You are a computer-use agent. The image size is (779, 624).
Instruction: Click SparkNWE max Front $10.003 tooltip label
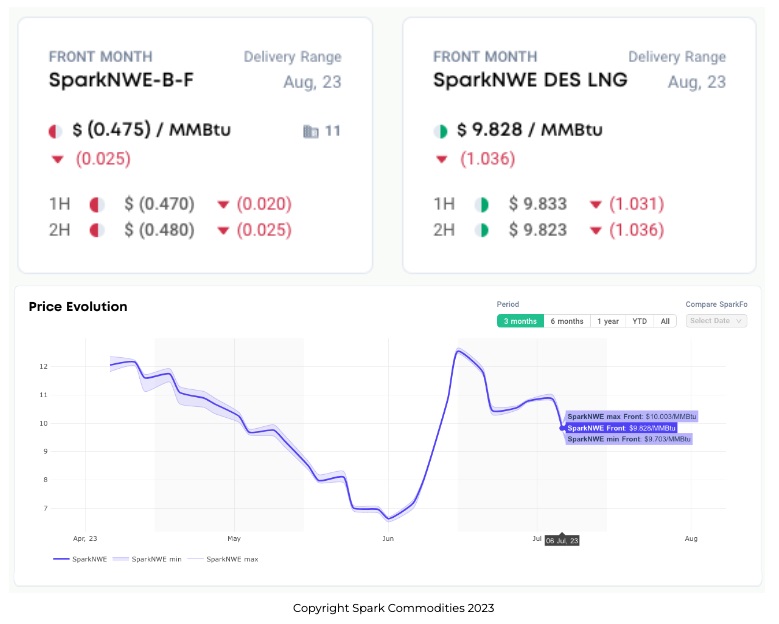pyautogui.click(x=631, y=416)
